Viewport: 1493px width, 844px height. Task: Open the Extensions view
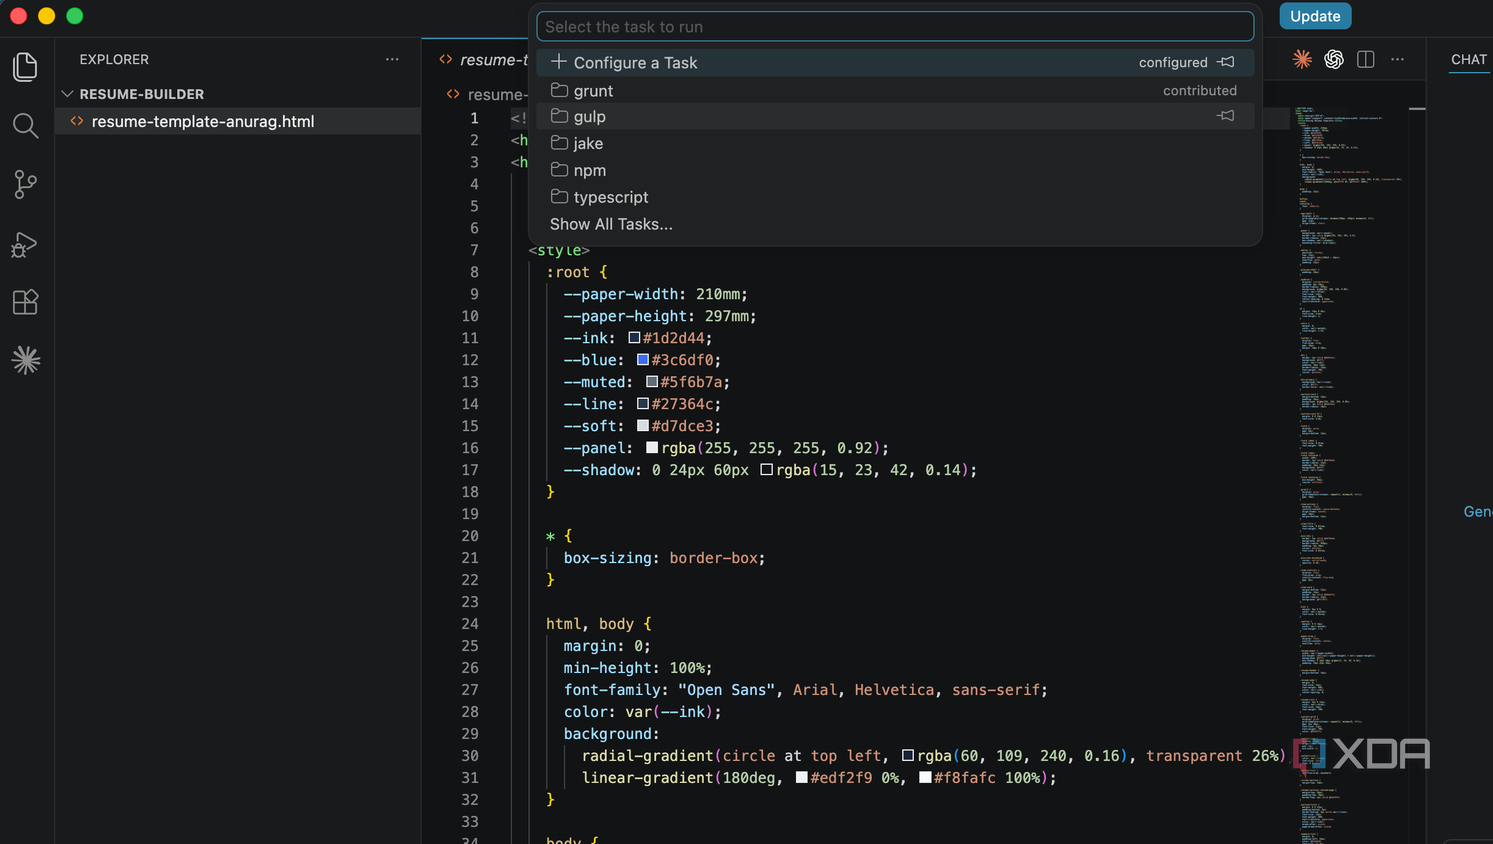(x=25, y=302)
